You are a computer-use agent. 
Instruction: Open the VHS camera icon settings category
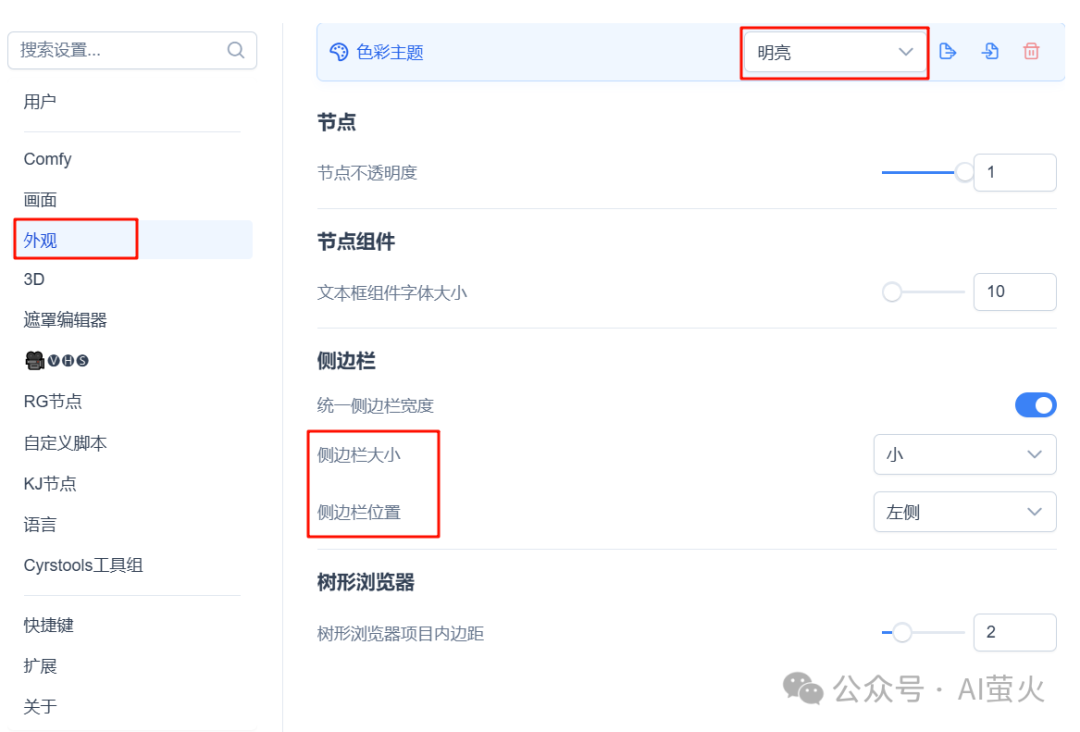coord(56,360)
